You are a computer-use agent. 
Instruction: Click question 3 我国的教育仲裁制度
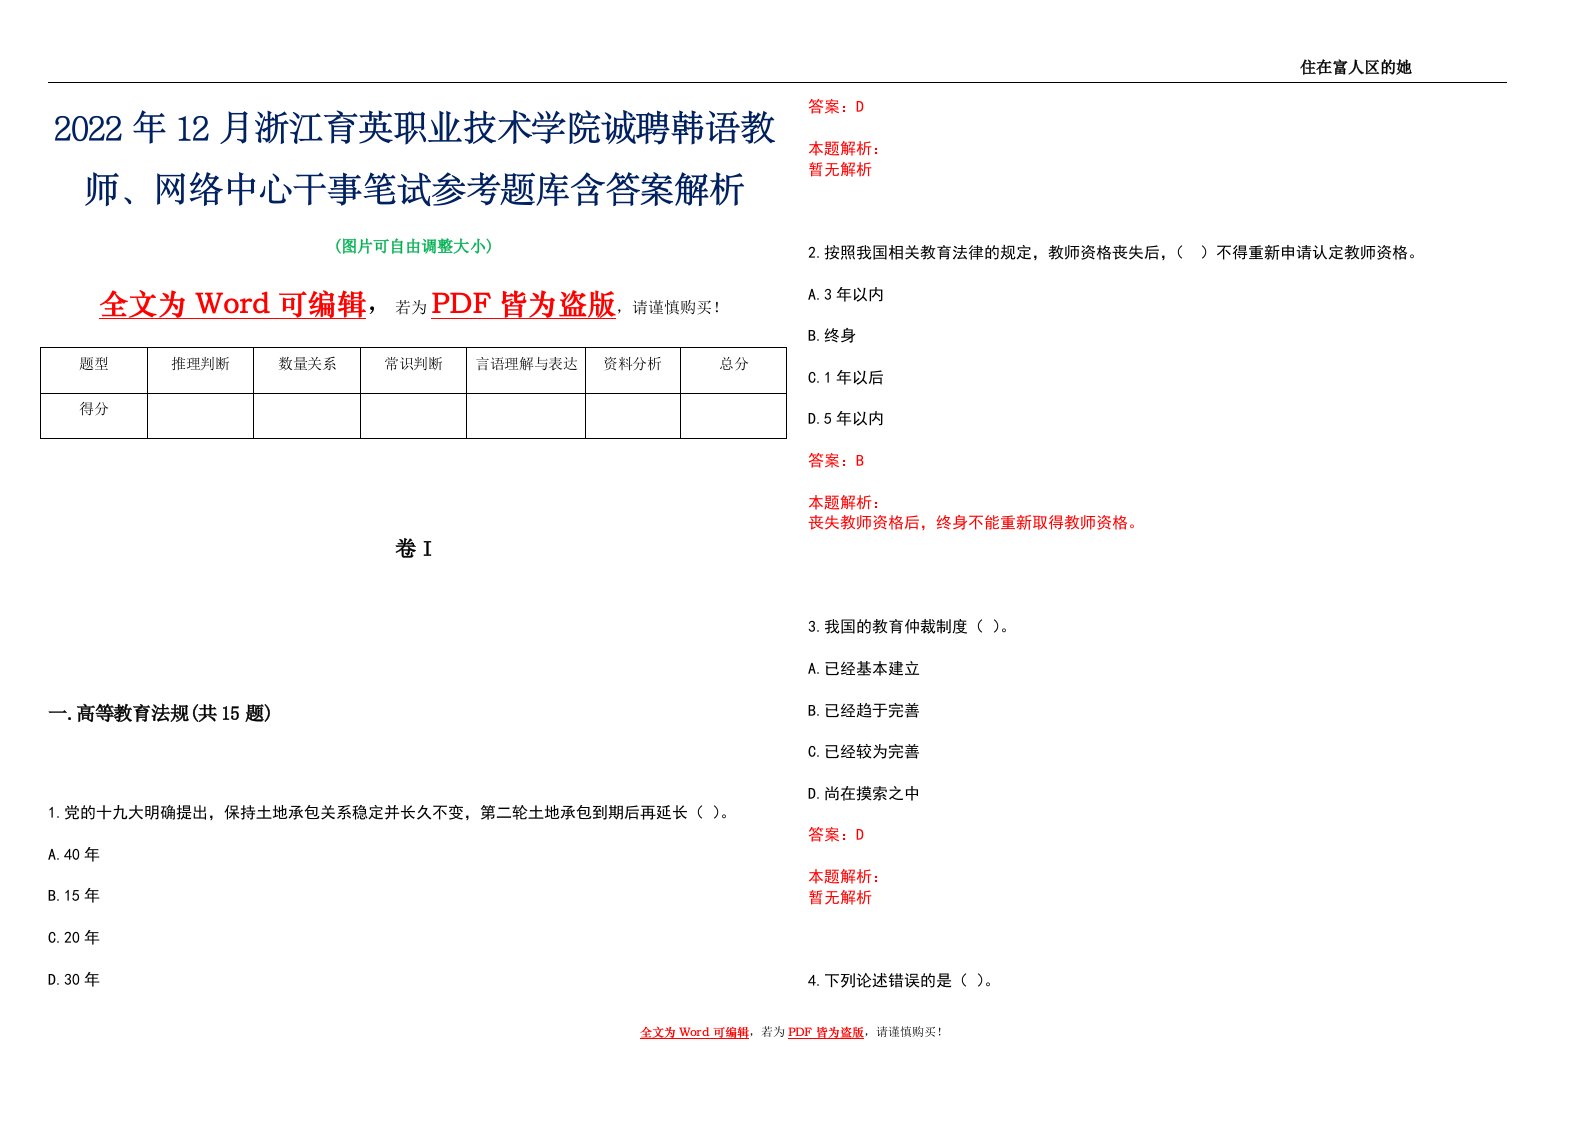pyautogui.click(x=911, y=627)
